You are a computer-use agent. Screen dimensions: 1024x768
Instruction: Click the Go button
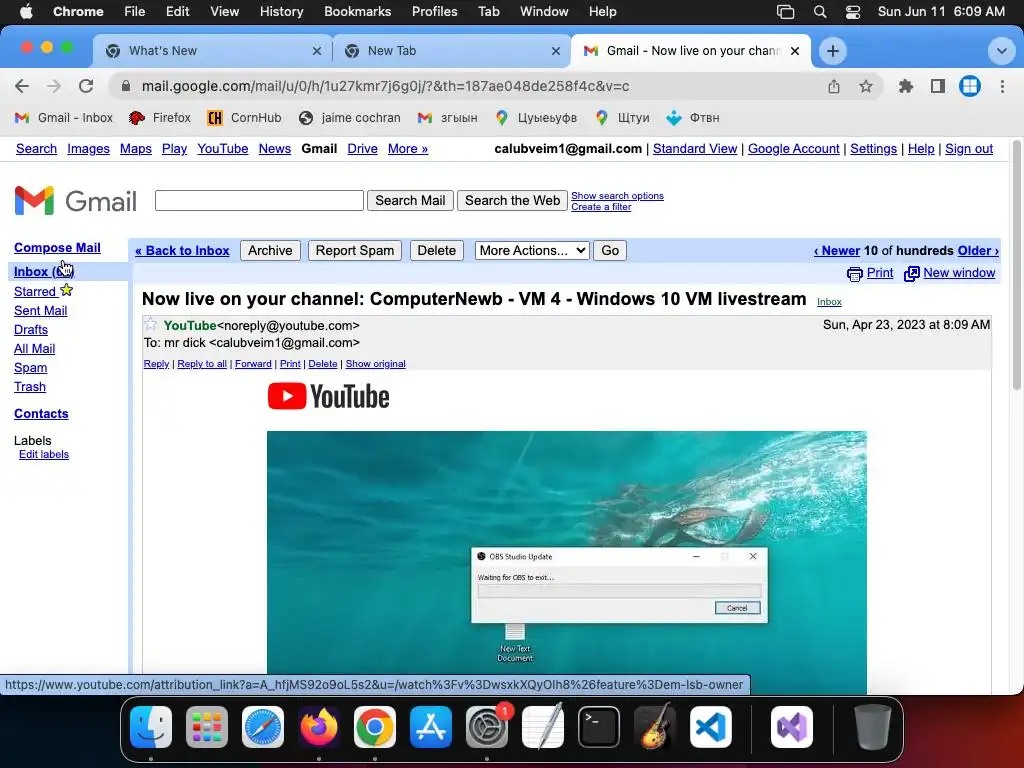tap(610, 251)
